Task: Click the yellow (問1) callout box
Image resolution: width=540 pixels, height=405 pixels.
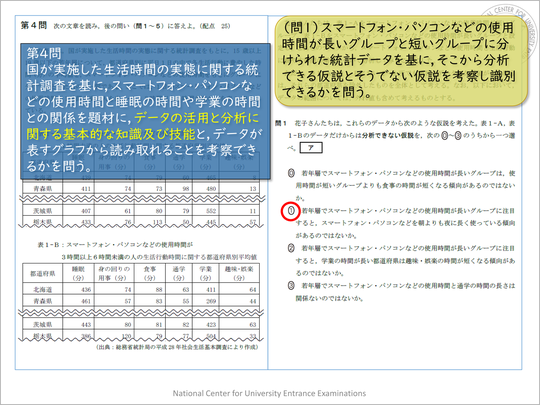Action: click(401, 60)
